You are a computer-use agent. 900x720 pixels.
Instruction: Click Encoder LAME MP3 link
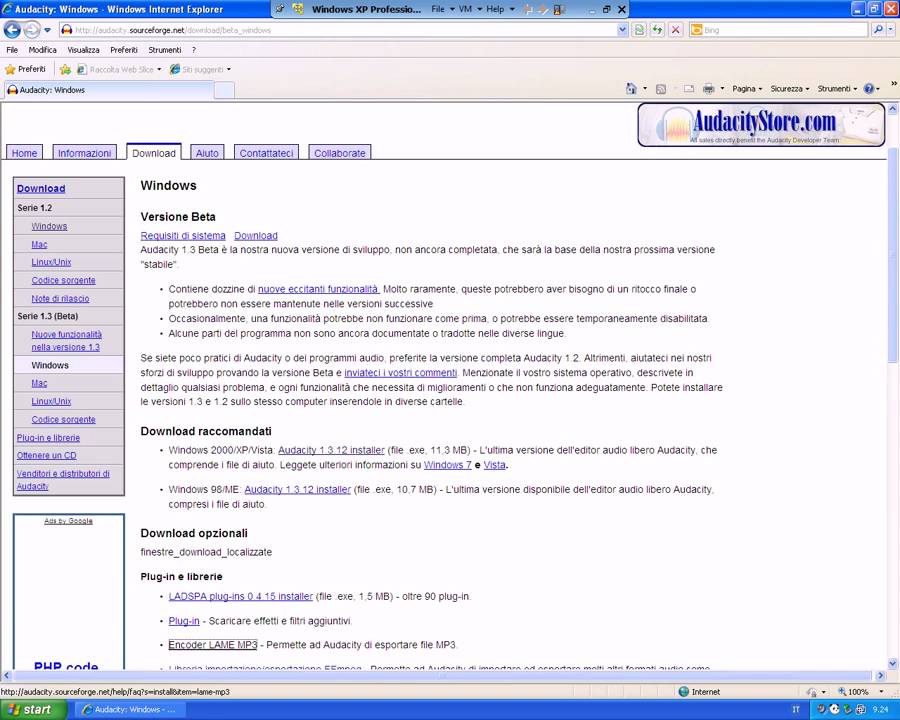(x=213, y=645)
